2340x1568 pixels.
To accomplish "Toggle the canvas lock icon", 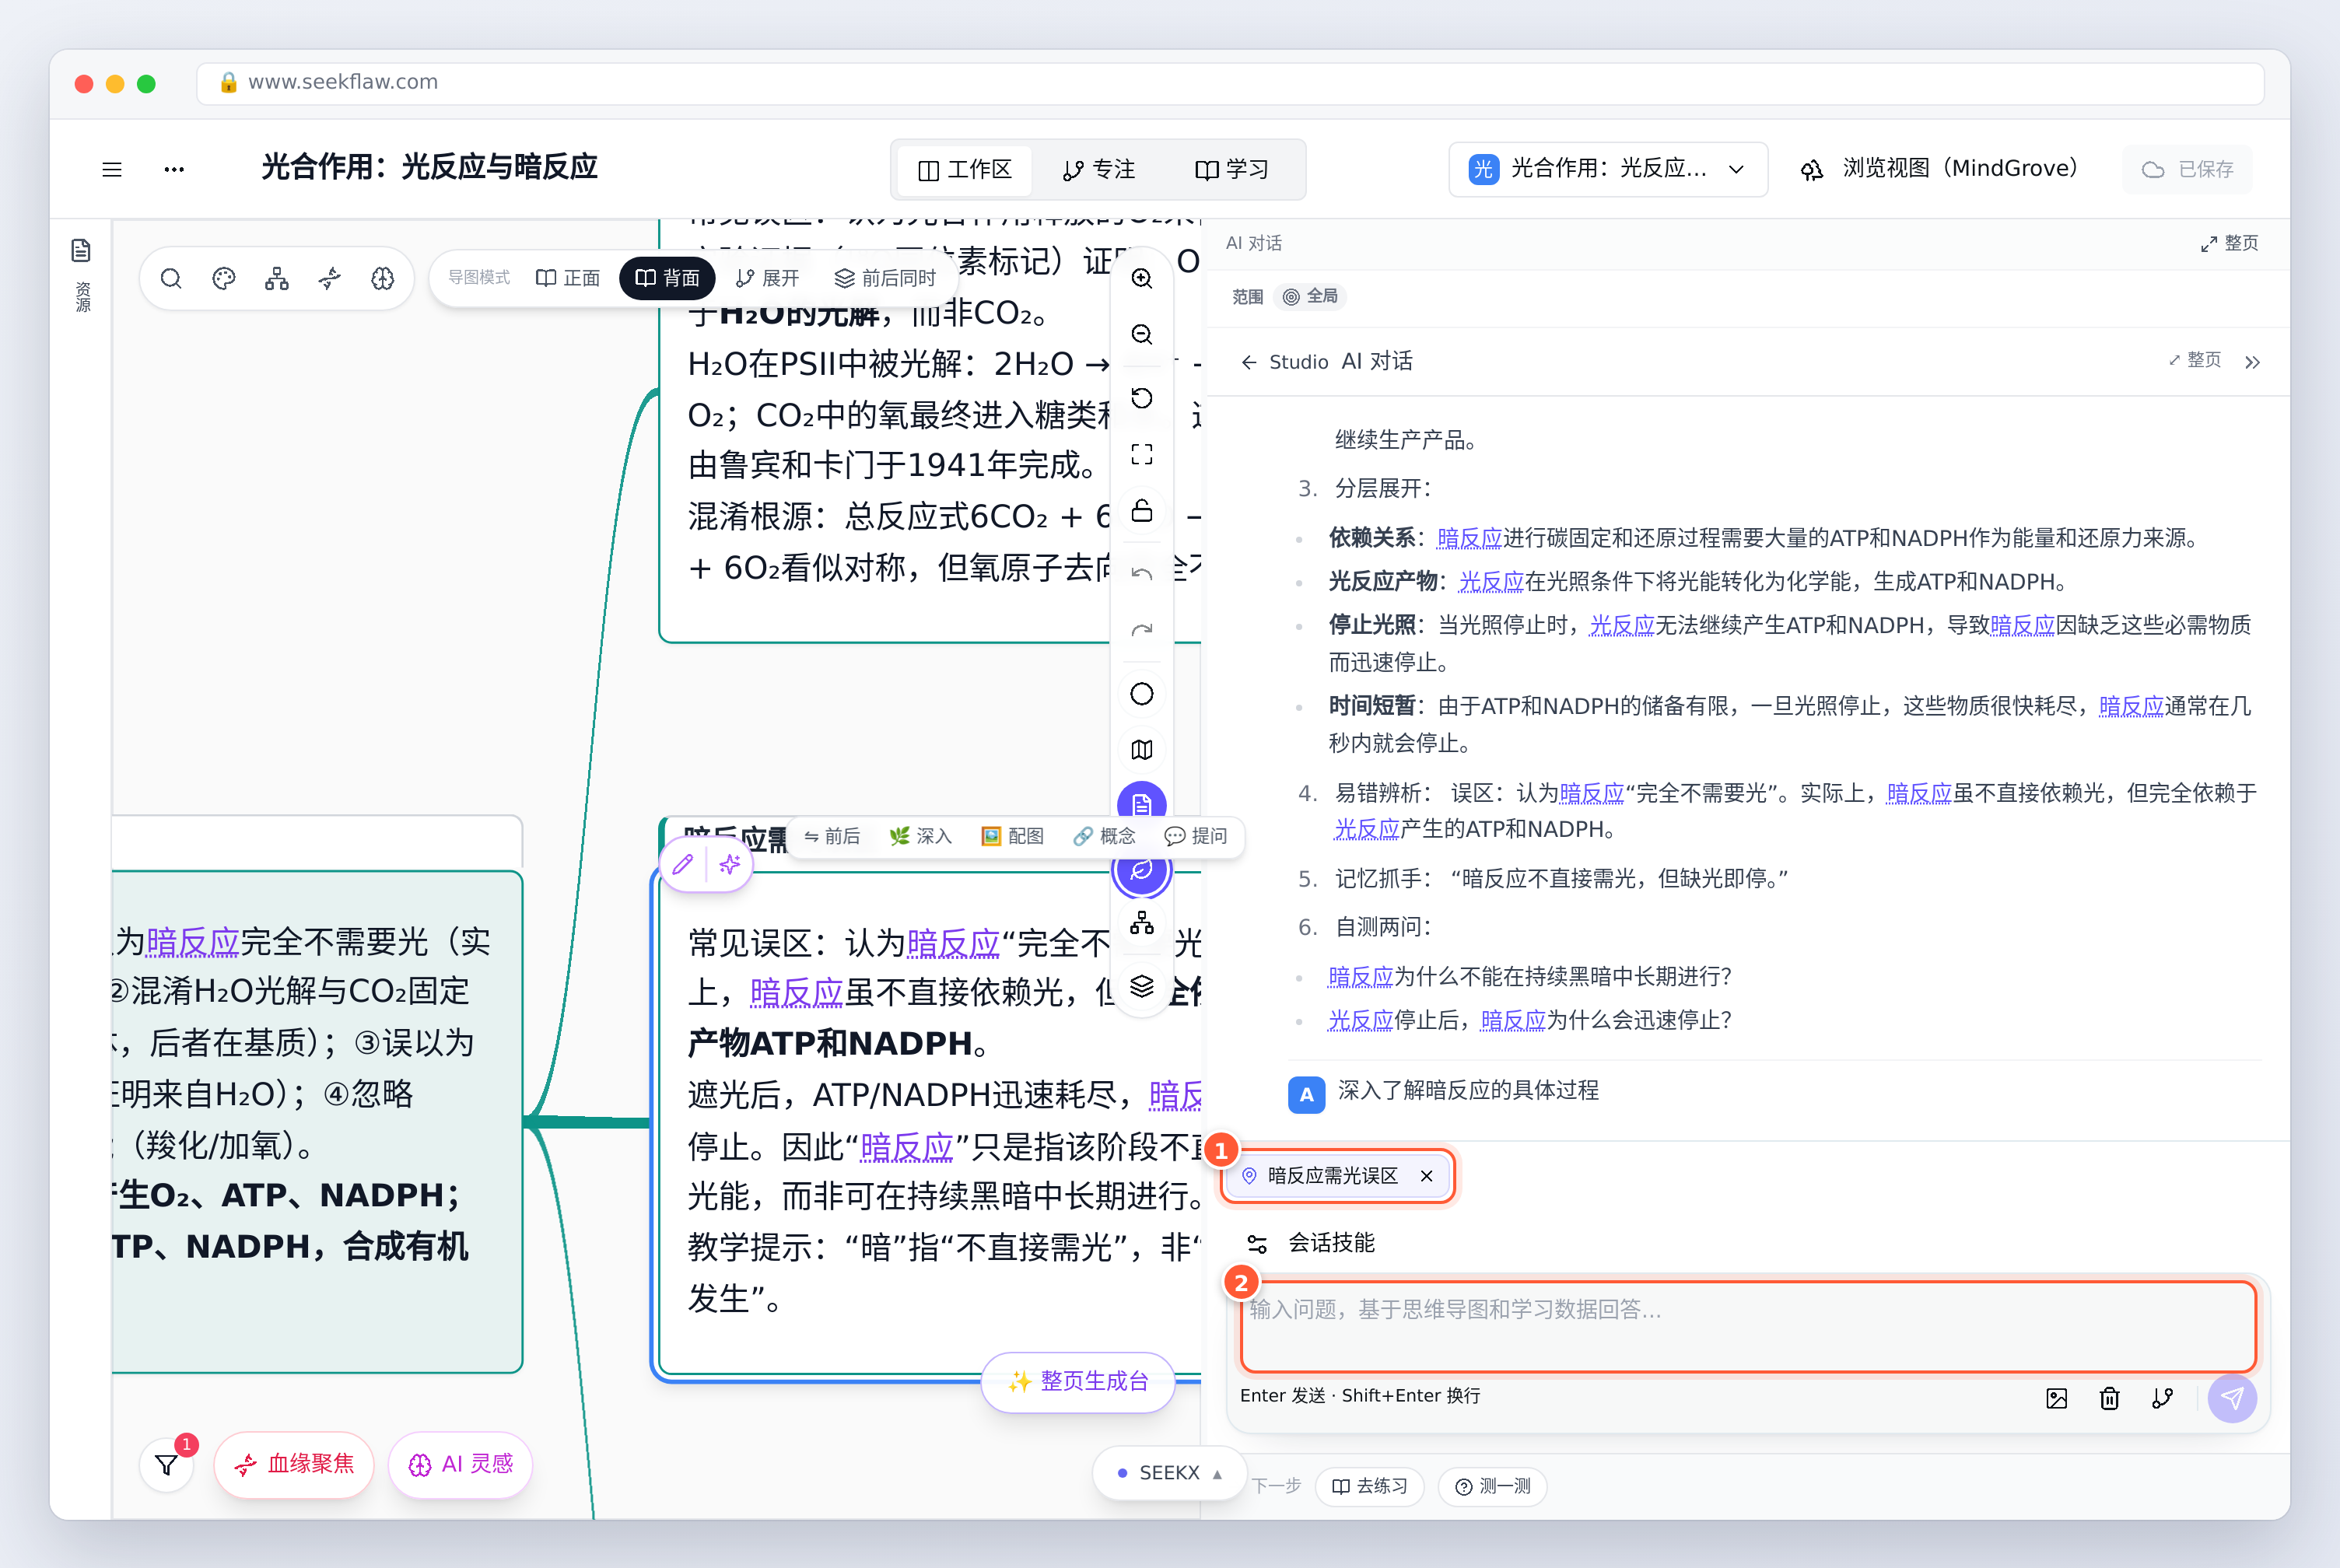I will click(1142, 510).
